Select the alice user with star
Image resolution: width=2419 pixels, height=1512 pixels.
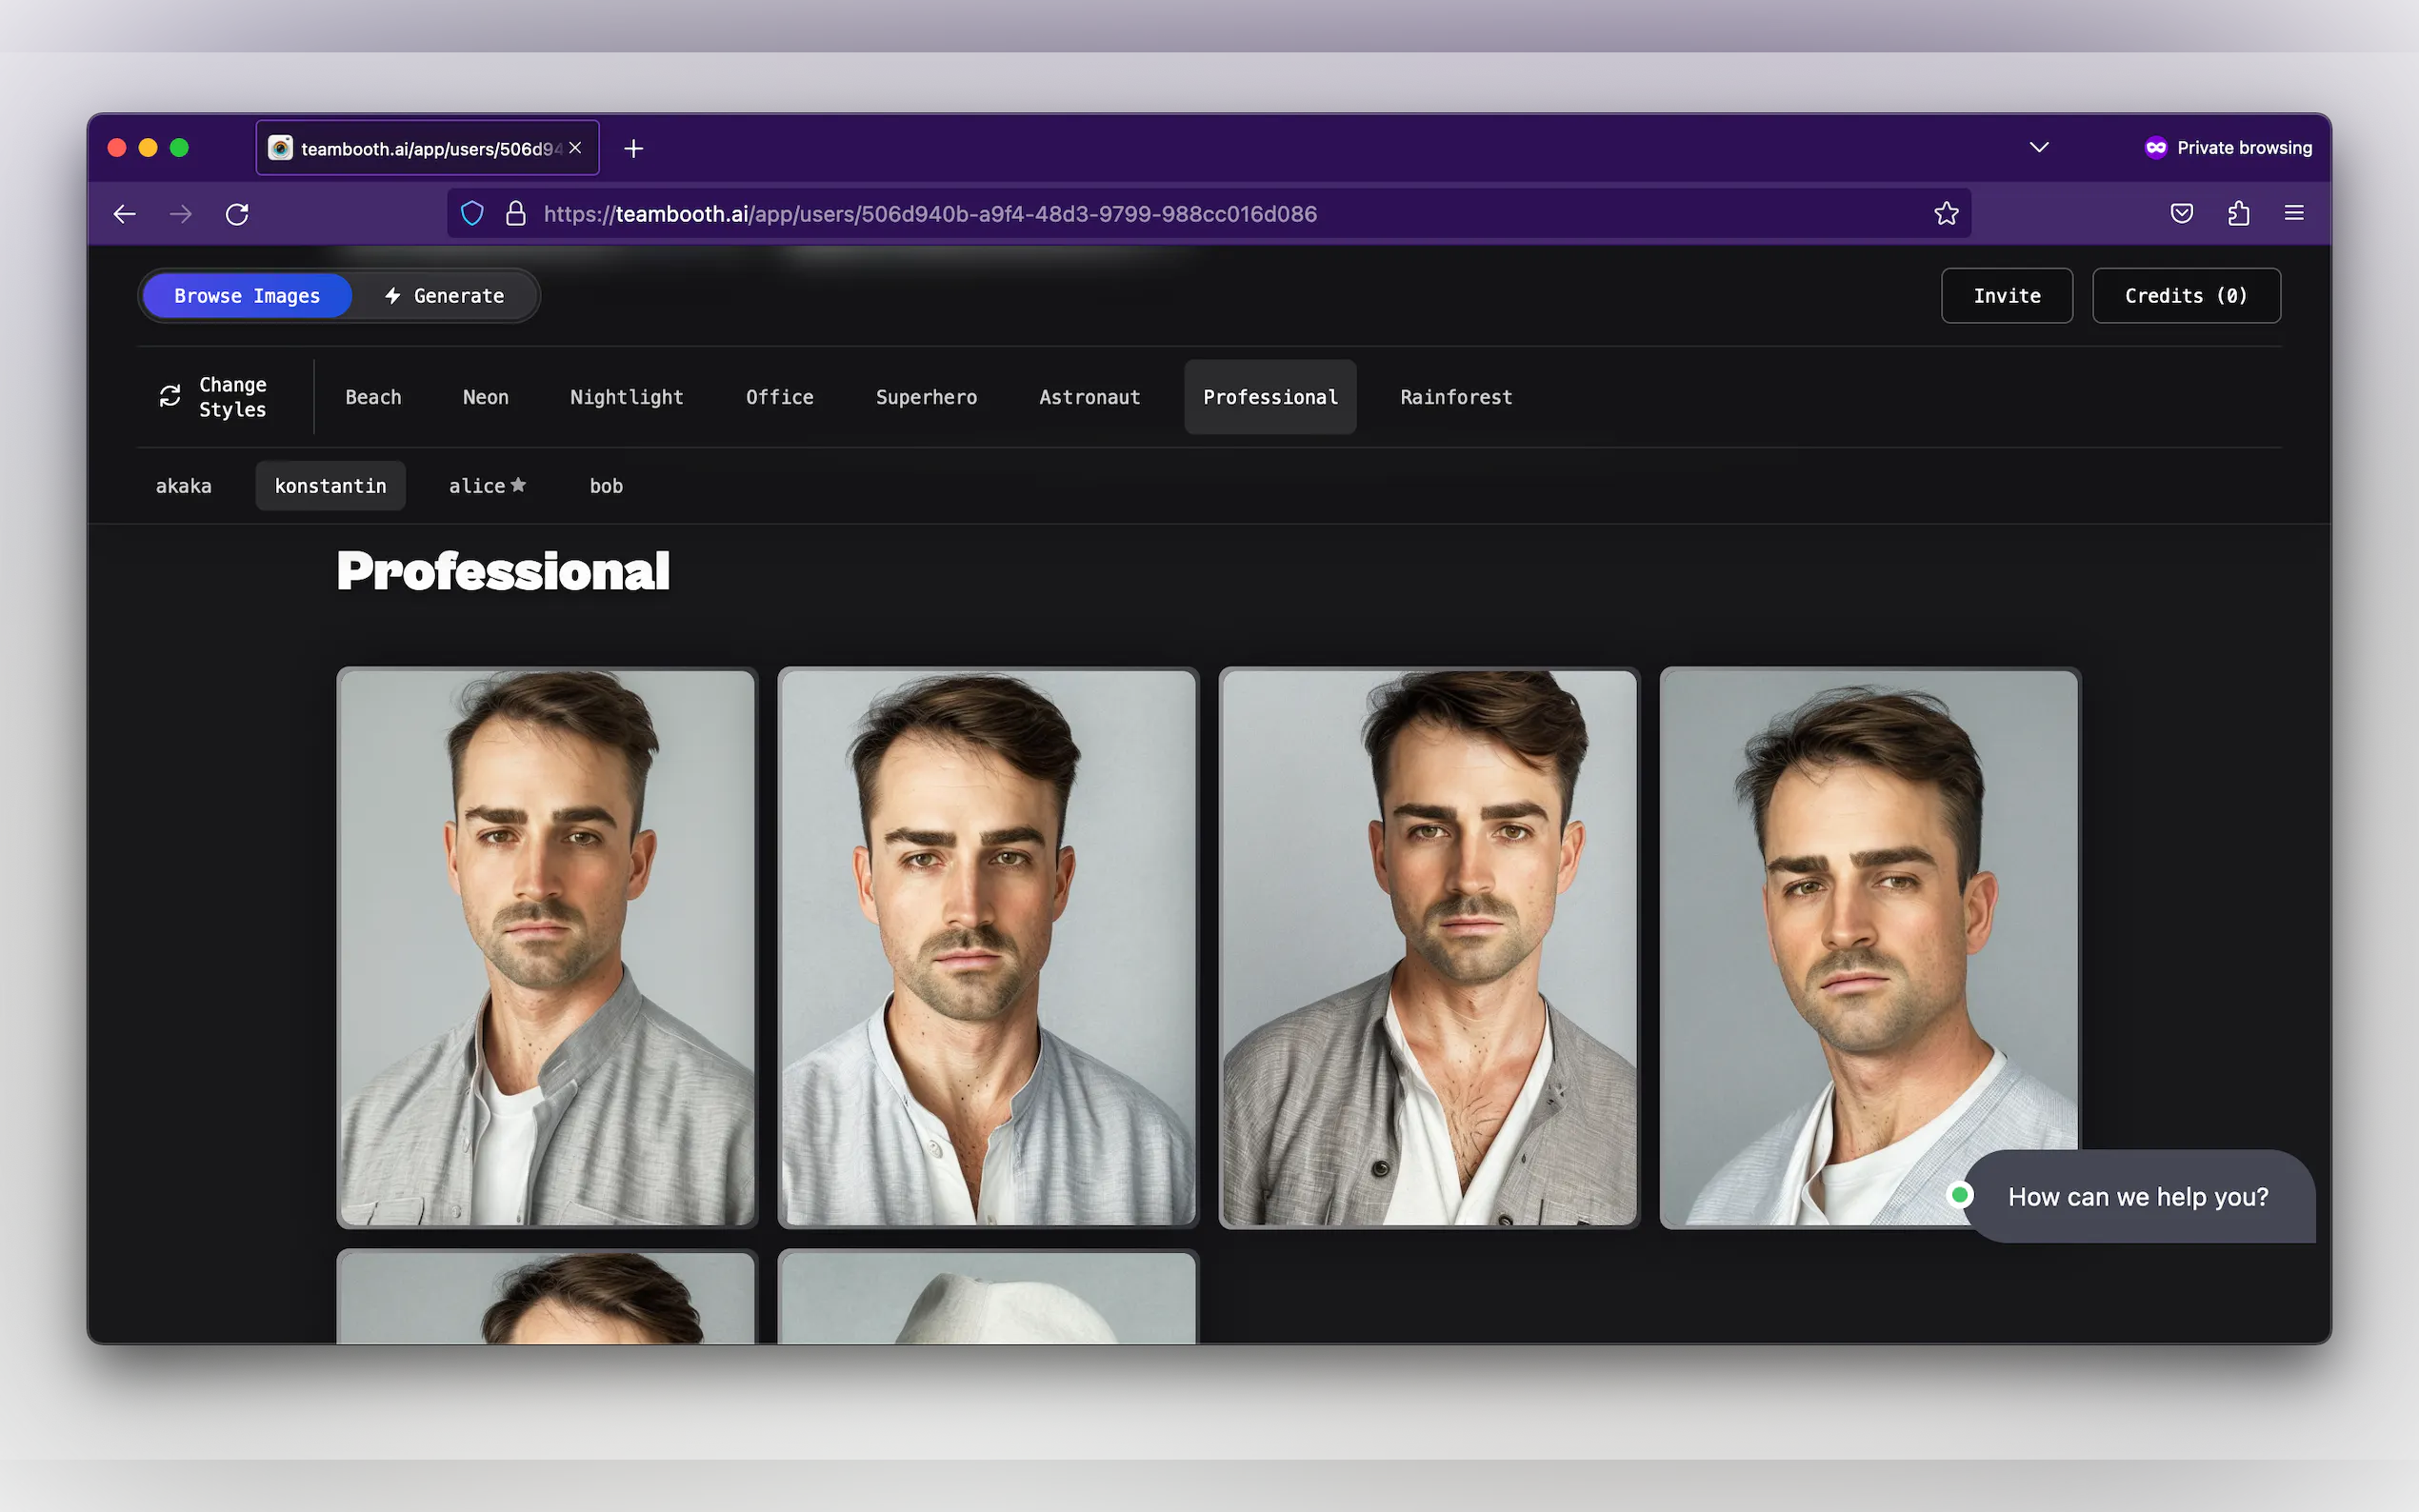click(487, 486)
